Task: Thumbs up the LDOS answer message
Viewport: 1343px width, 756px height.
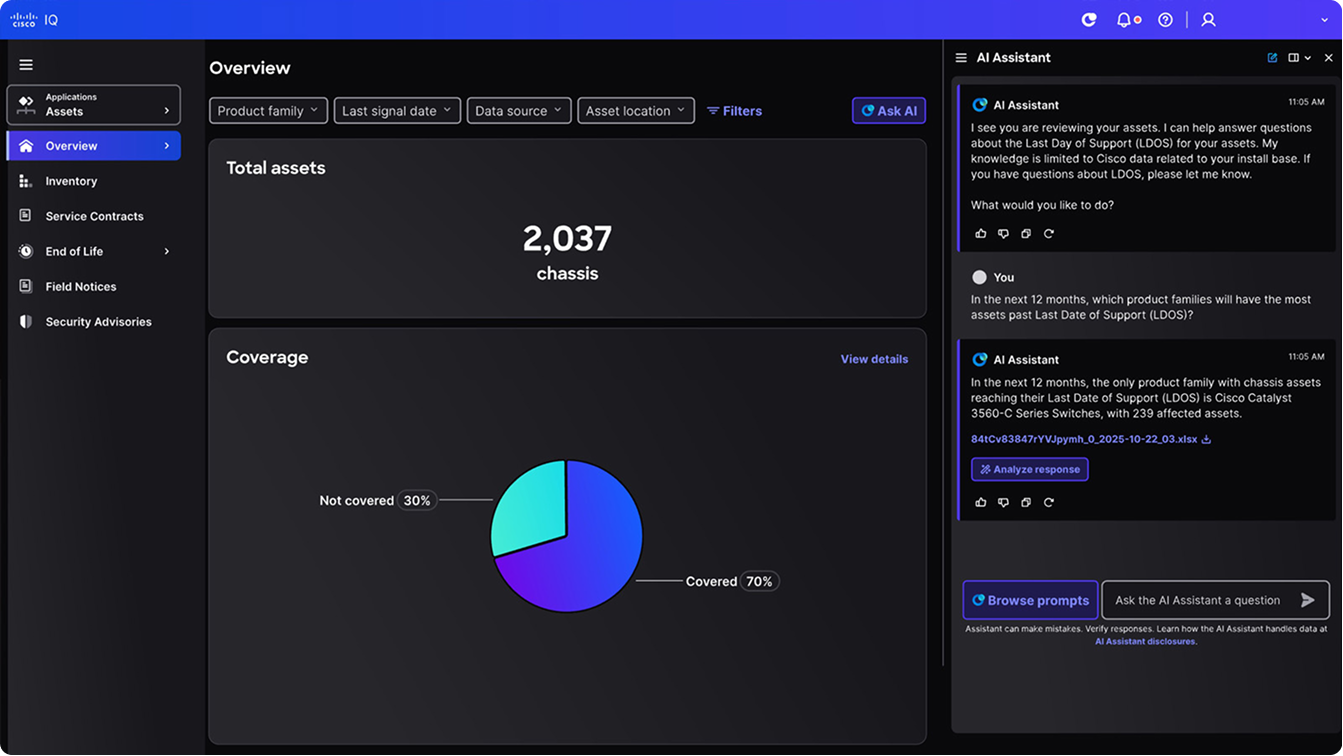Action: pos(981,502)
